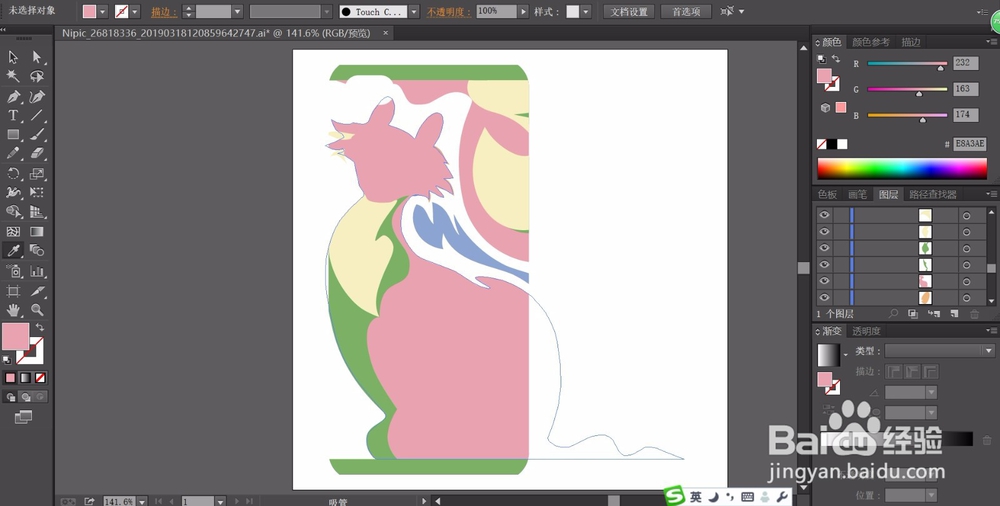Click the delete layer trash icon
This screenshot has height=506, width=1000.
point(974,314)
